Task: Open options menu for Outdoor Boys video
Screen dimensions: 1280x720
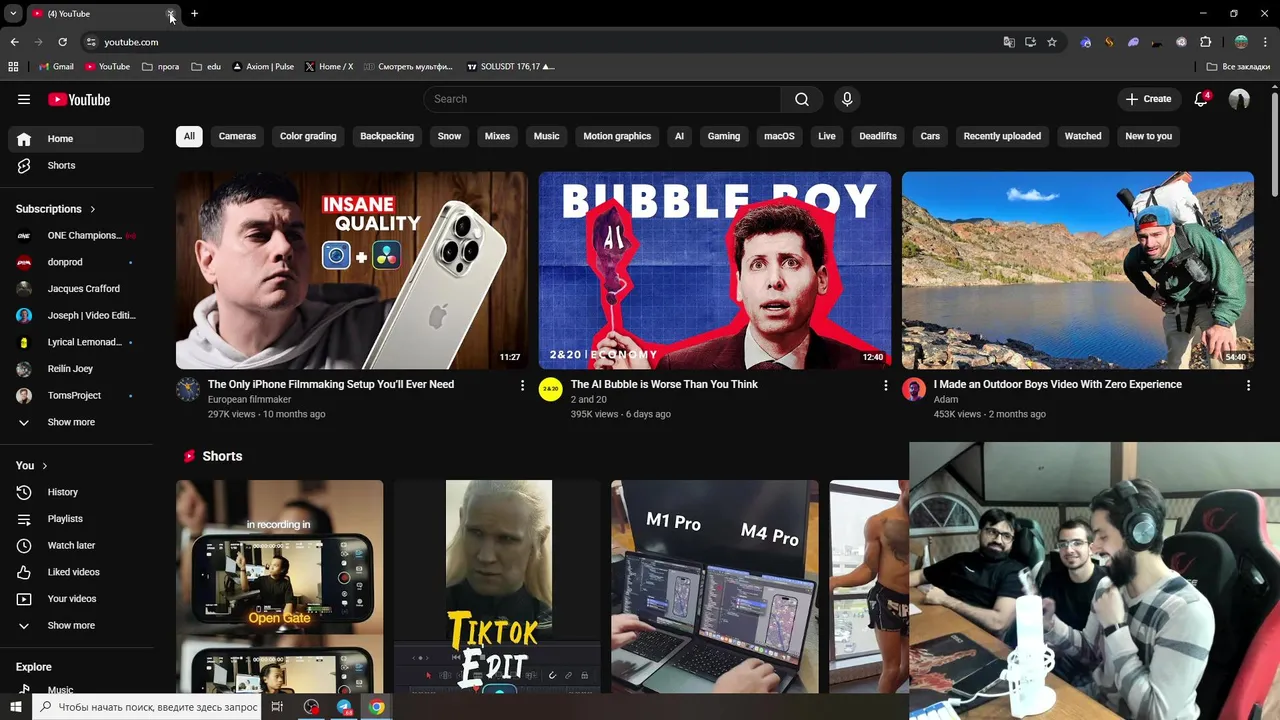Action: pyautogui.click(x=1248, y=385)
